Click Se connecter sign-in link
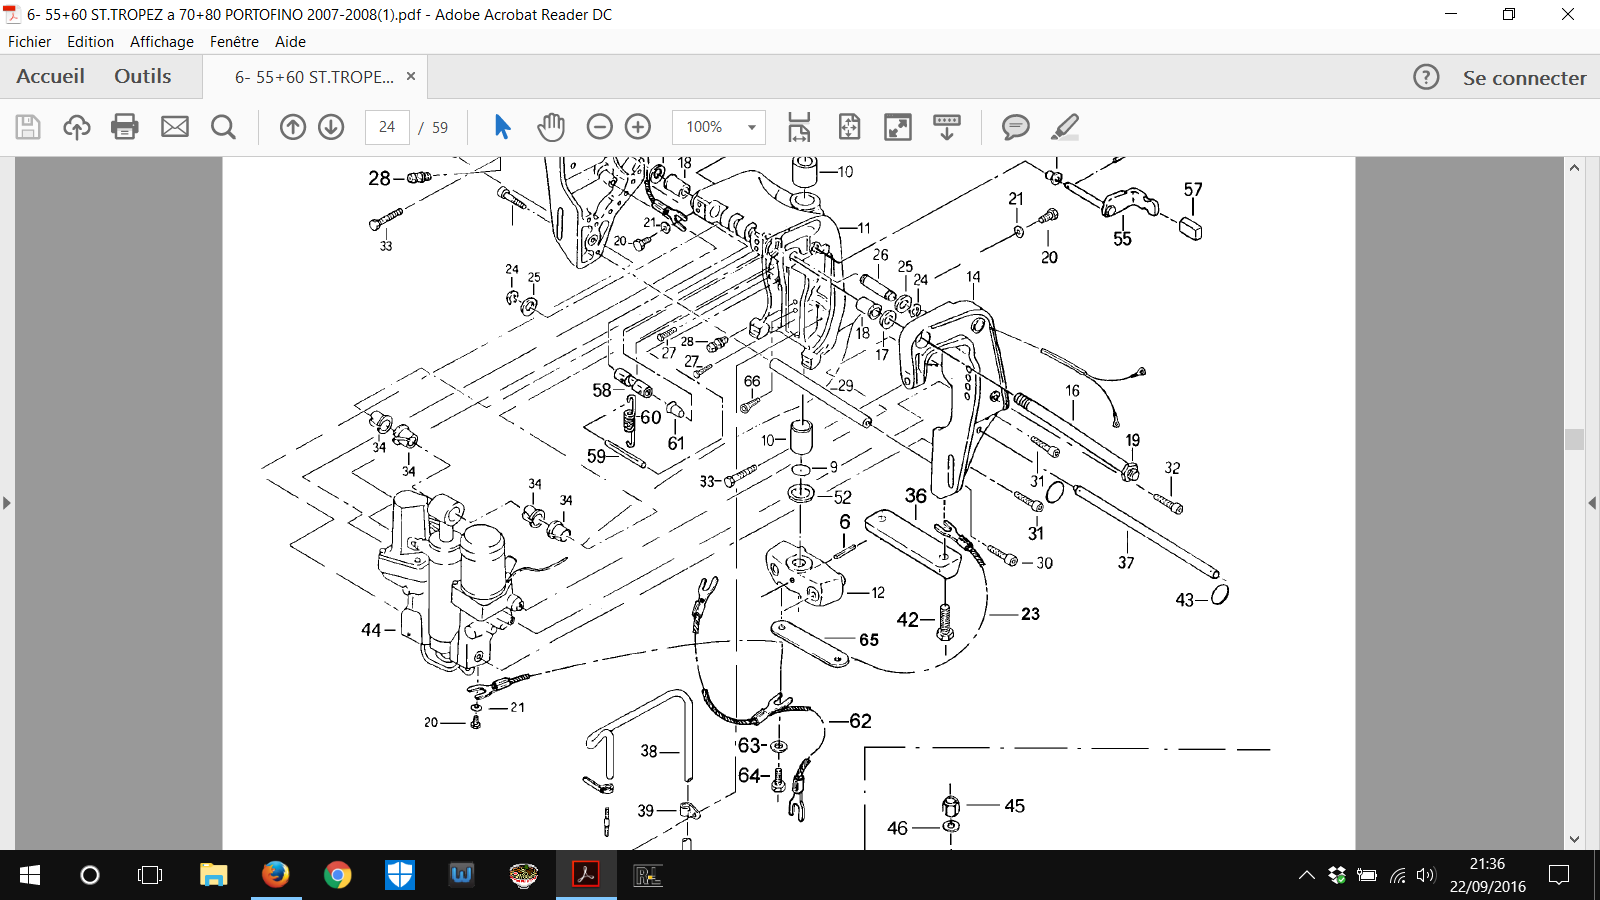Image resolution: width=1600 pixels, height=900 pixels. pos(1524,78)
